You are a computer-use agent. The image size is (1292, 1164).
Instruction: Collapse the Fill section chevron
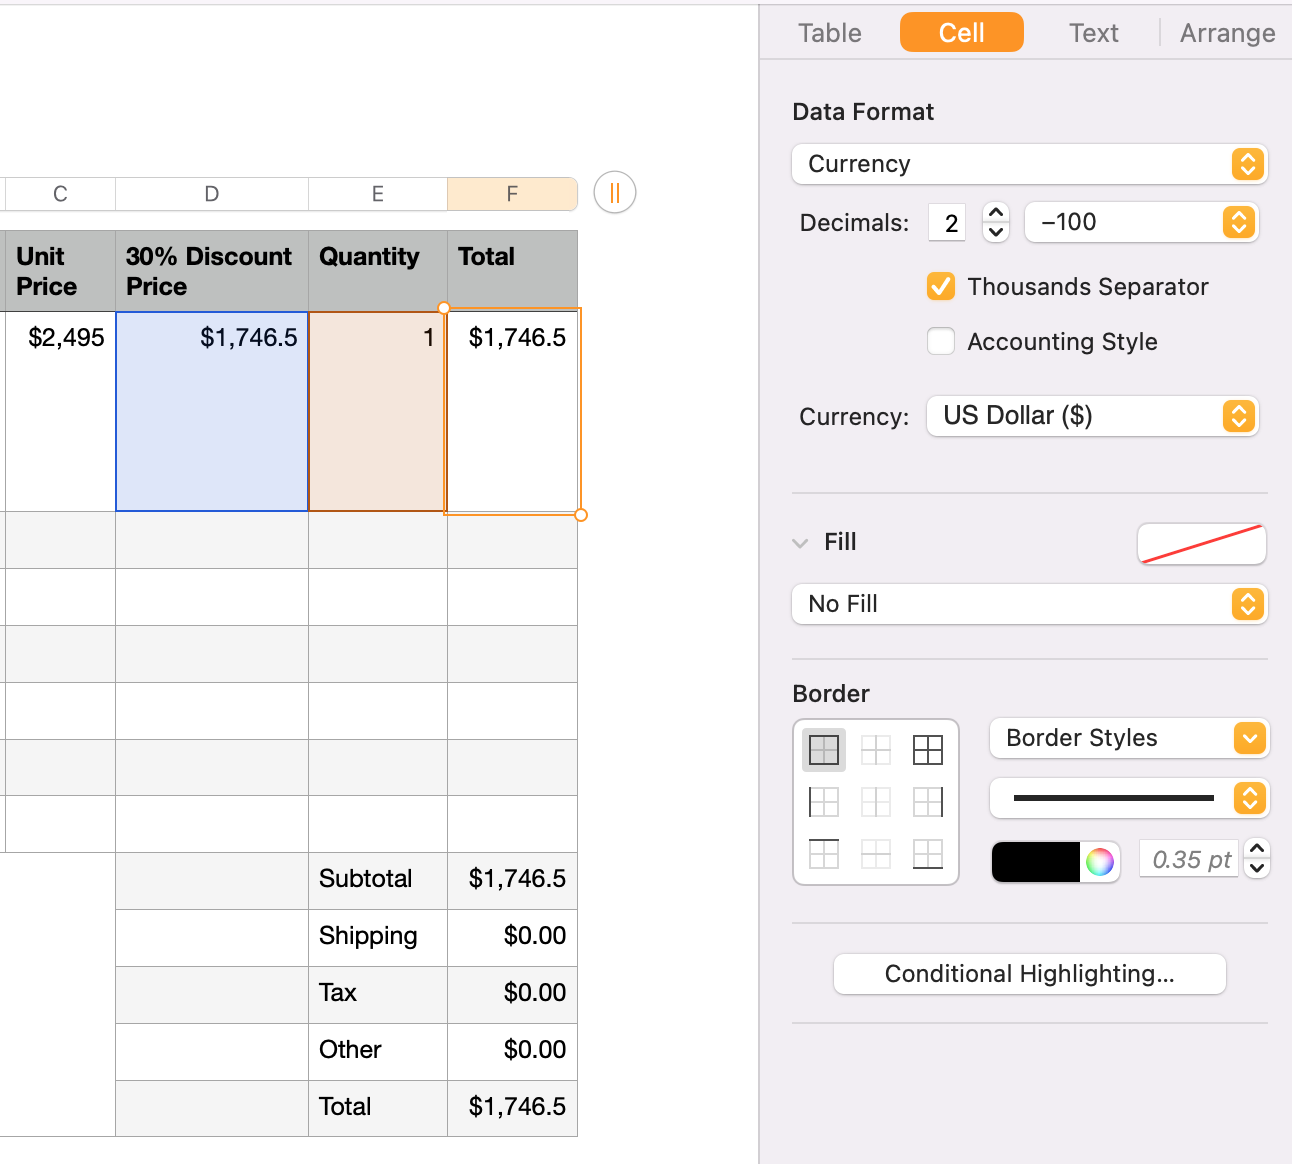pos(800,543)
